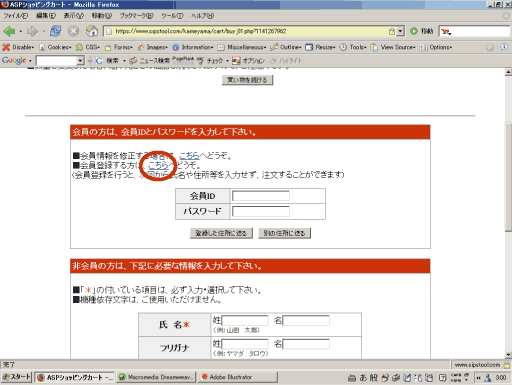This screenshot has width=512, height=385.
Task: Open the Outline developer toolbar menu
Action: 286,47
